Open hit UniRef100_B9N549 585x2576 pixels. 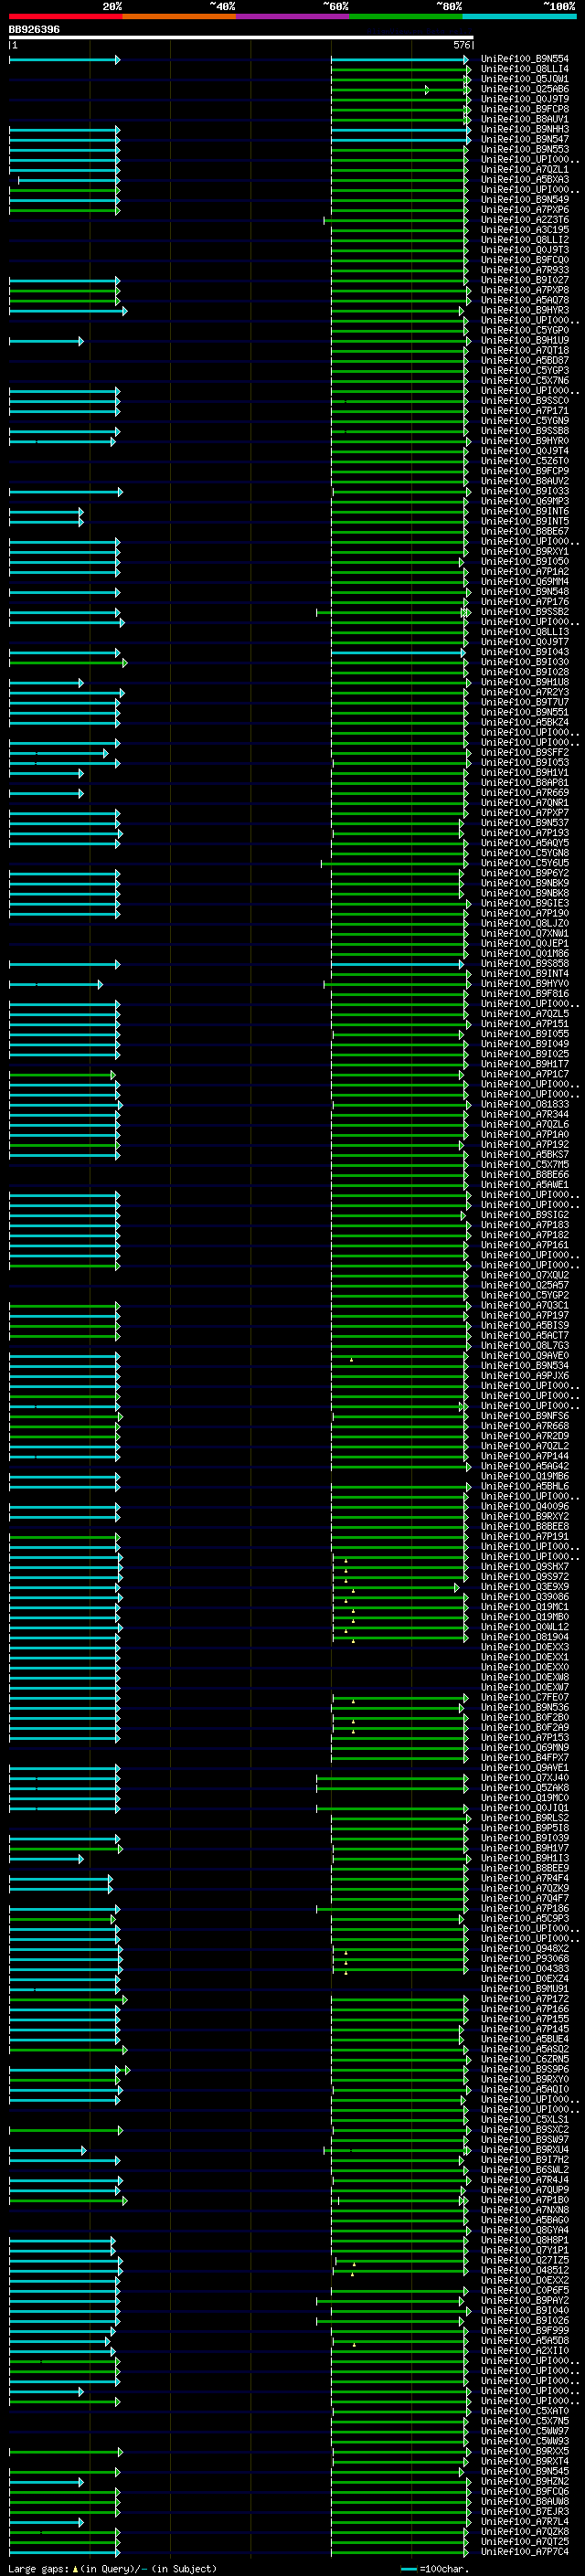point(525,199)
